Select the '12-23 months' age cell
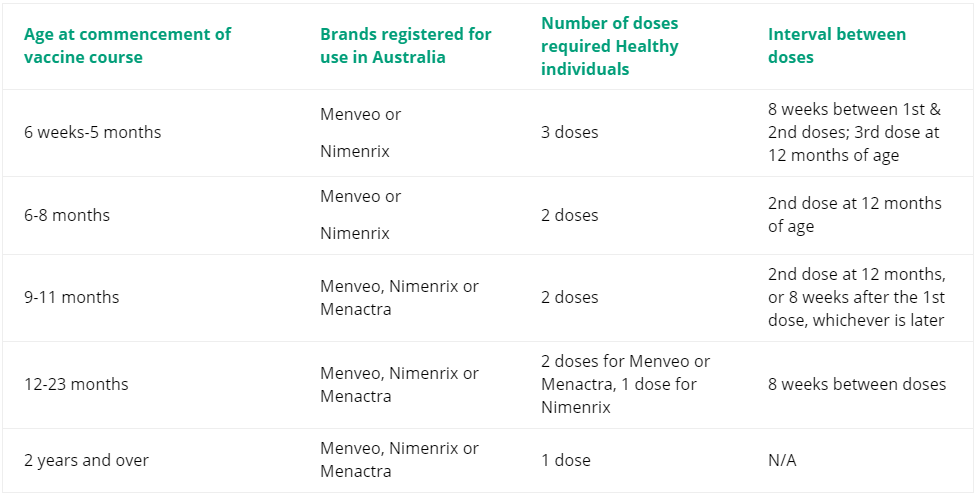This screenshot has width=979, height=498. point(76,384)
